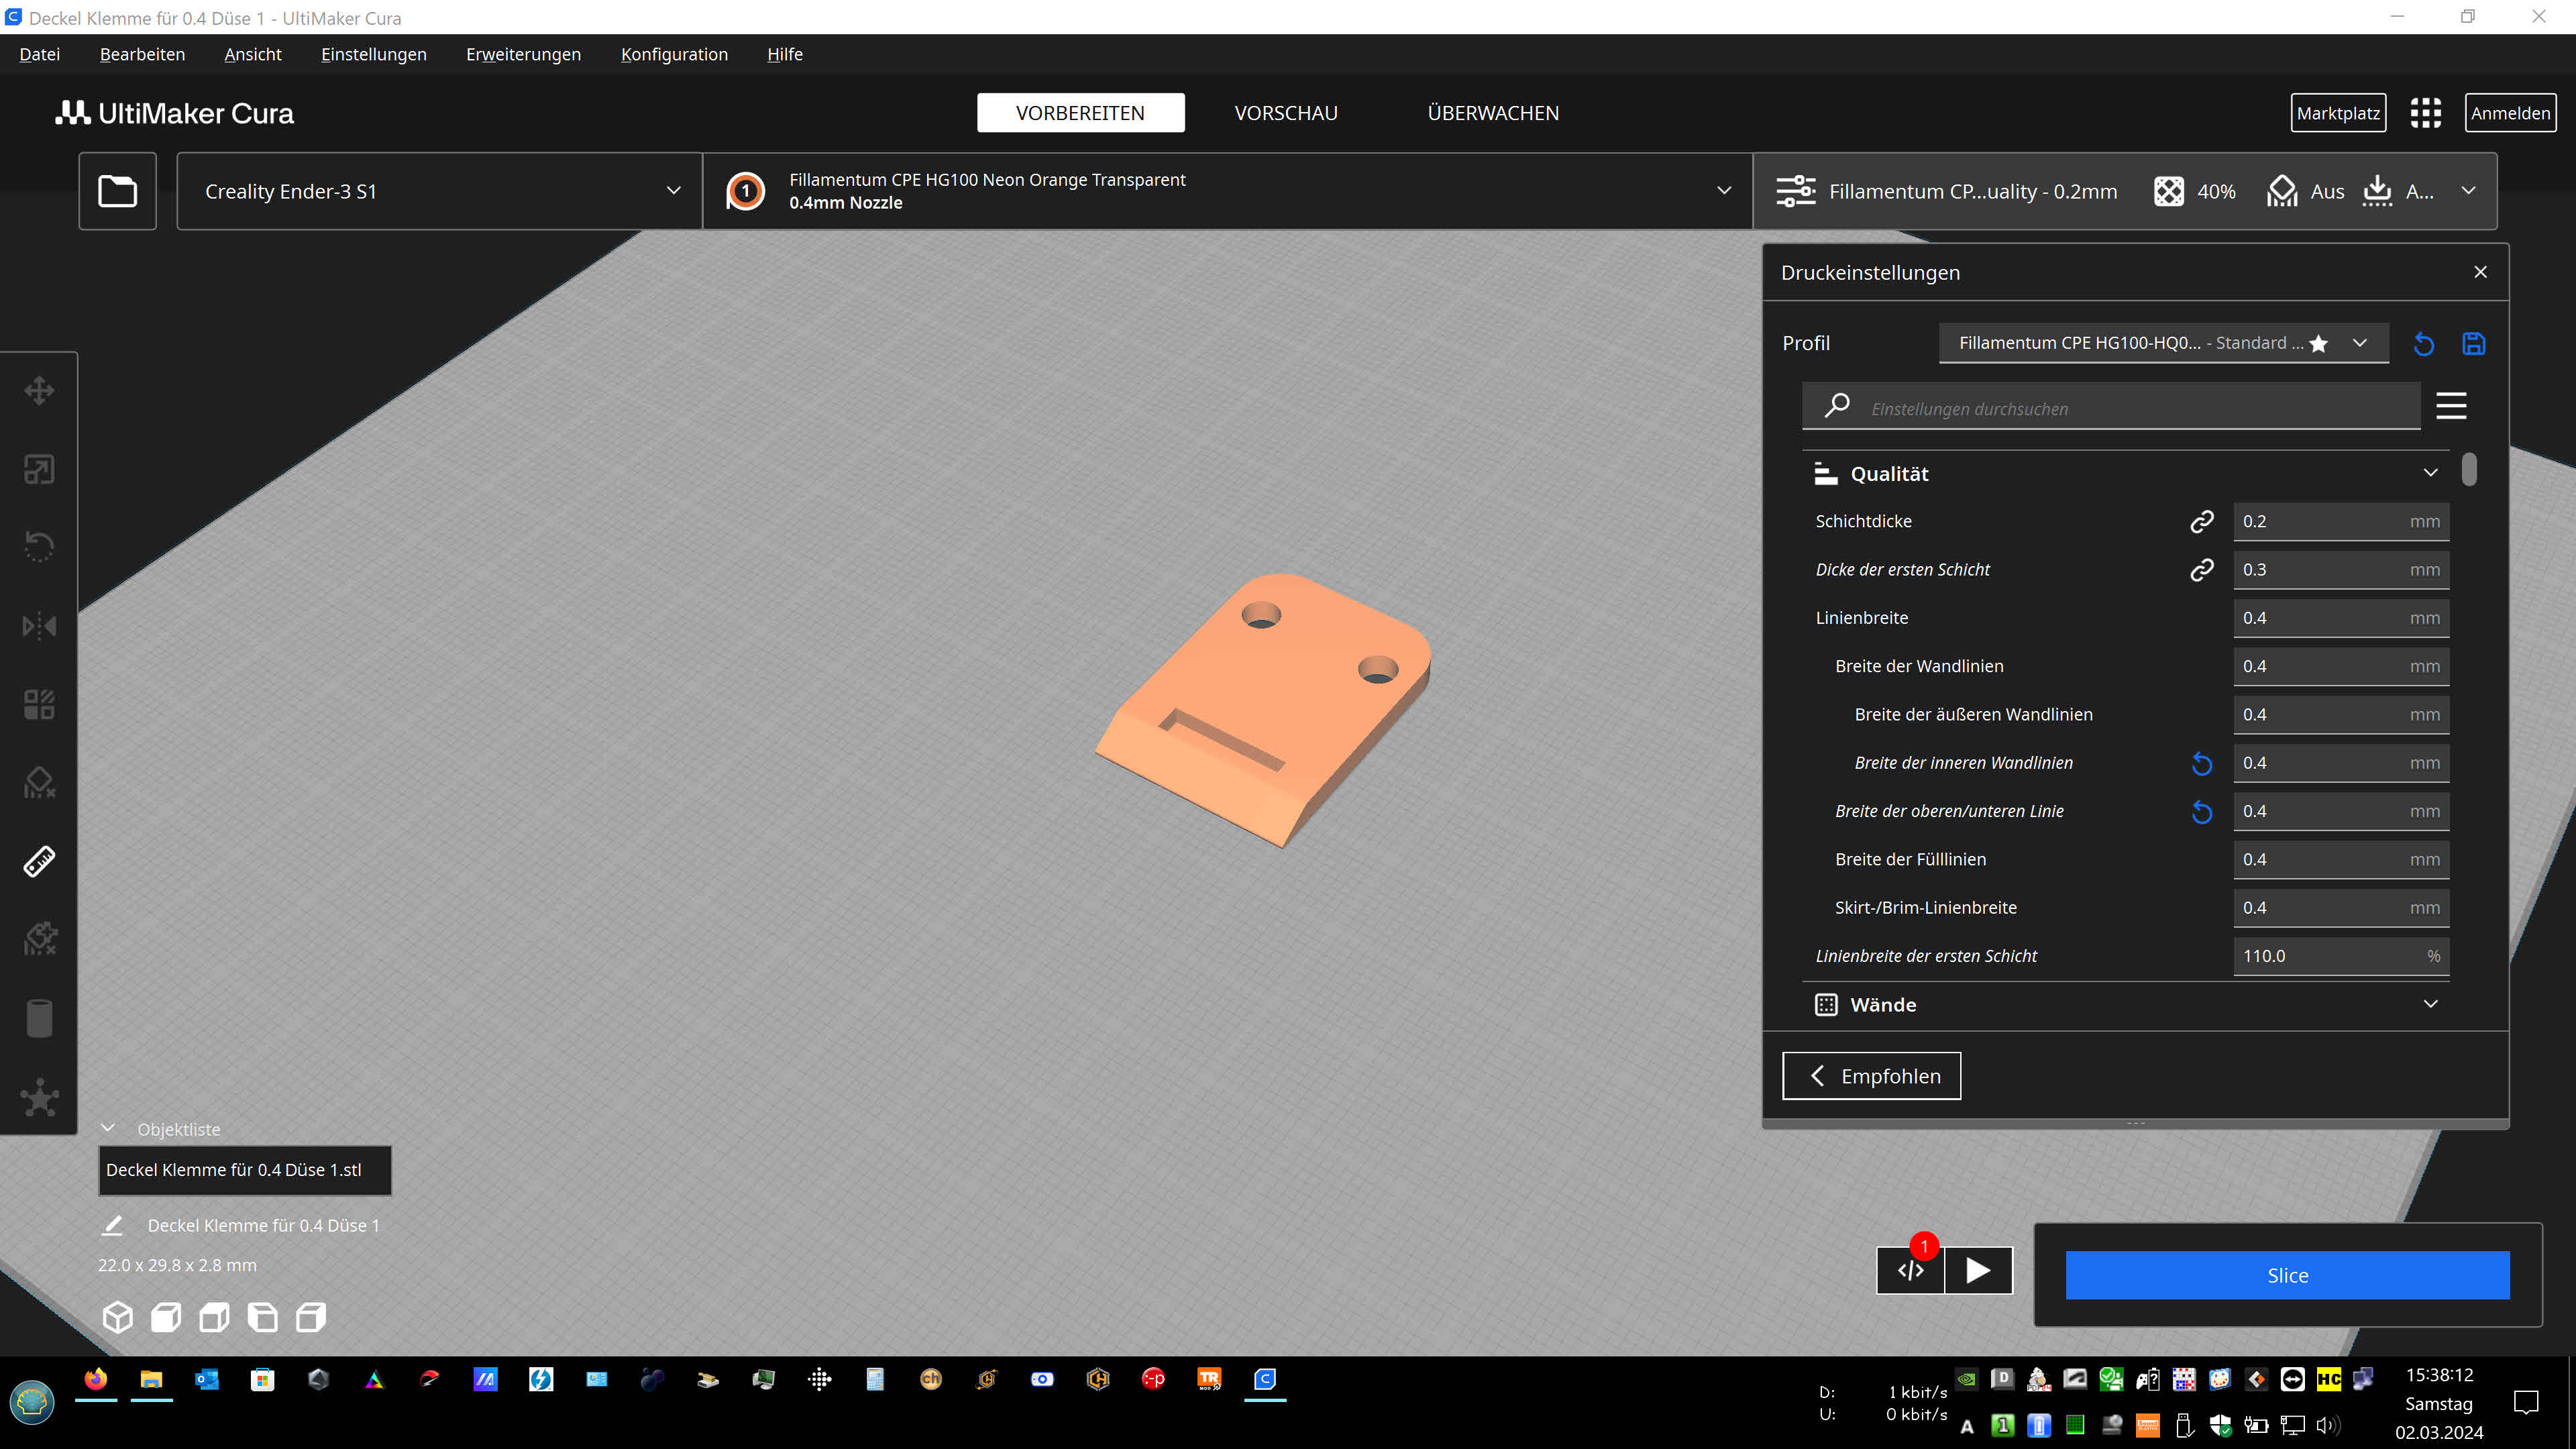Reset profile changes with blue undo arrow
The image size is (2576, 1449).
pos(2424,344)
